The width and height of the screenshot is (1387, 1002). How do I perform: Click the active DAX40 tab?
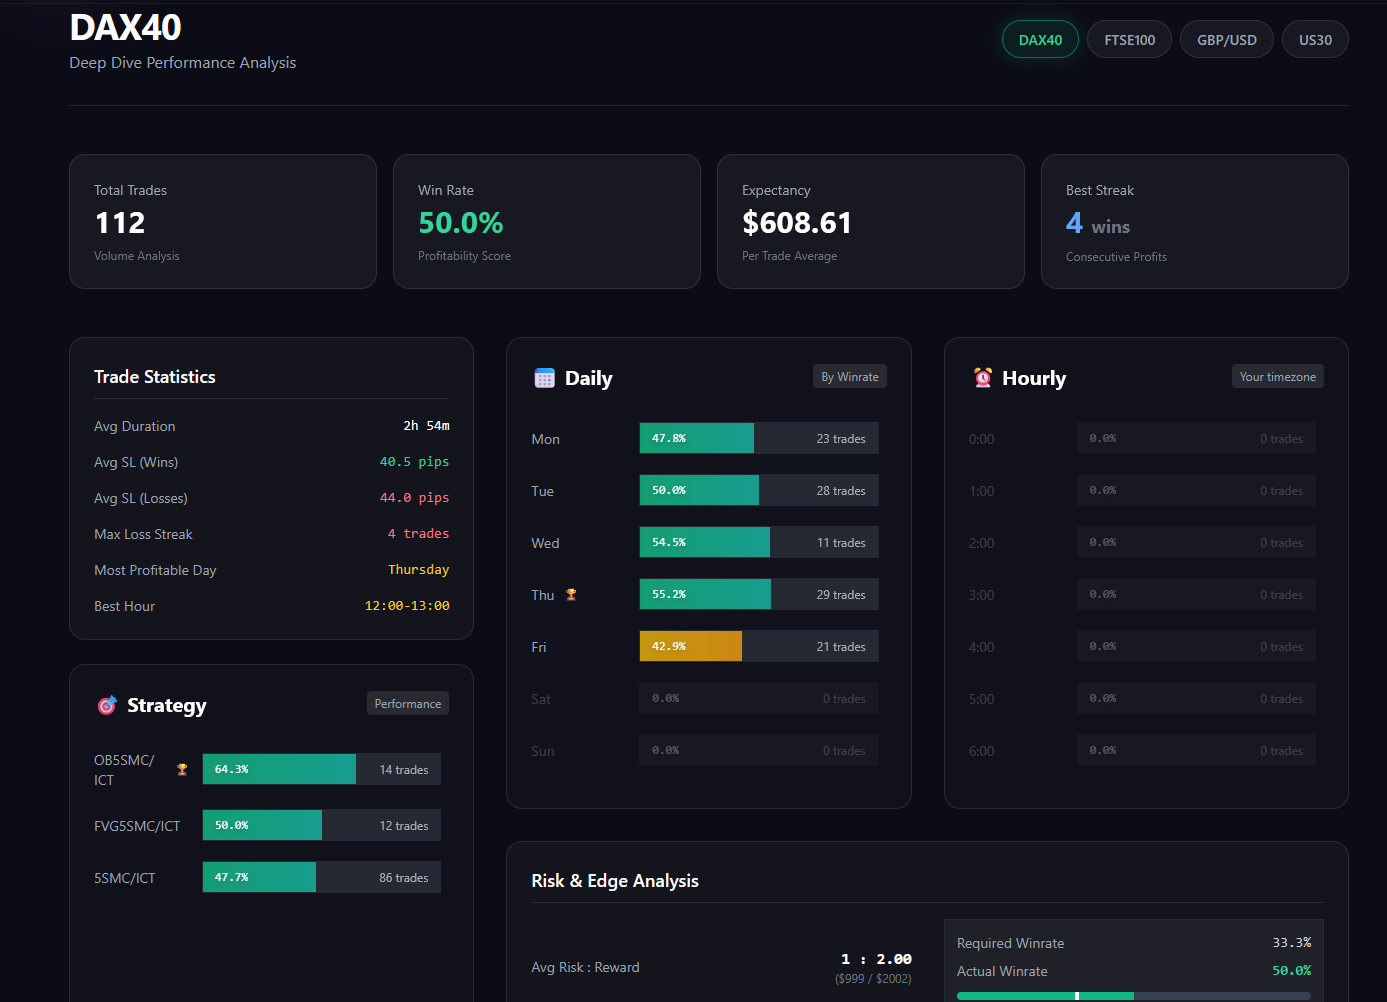[1040, 39]
